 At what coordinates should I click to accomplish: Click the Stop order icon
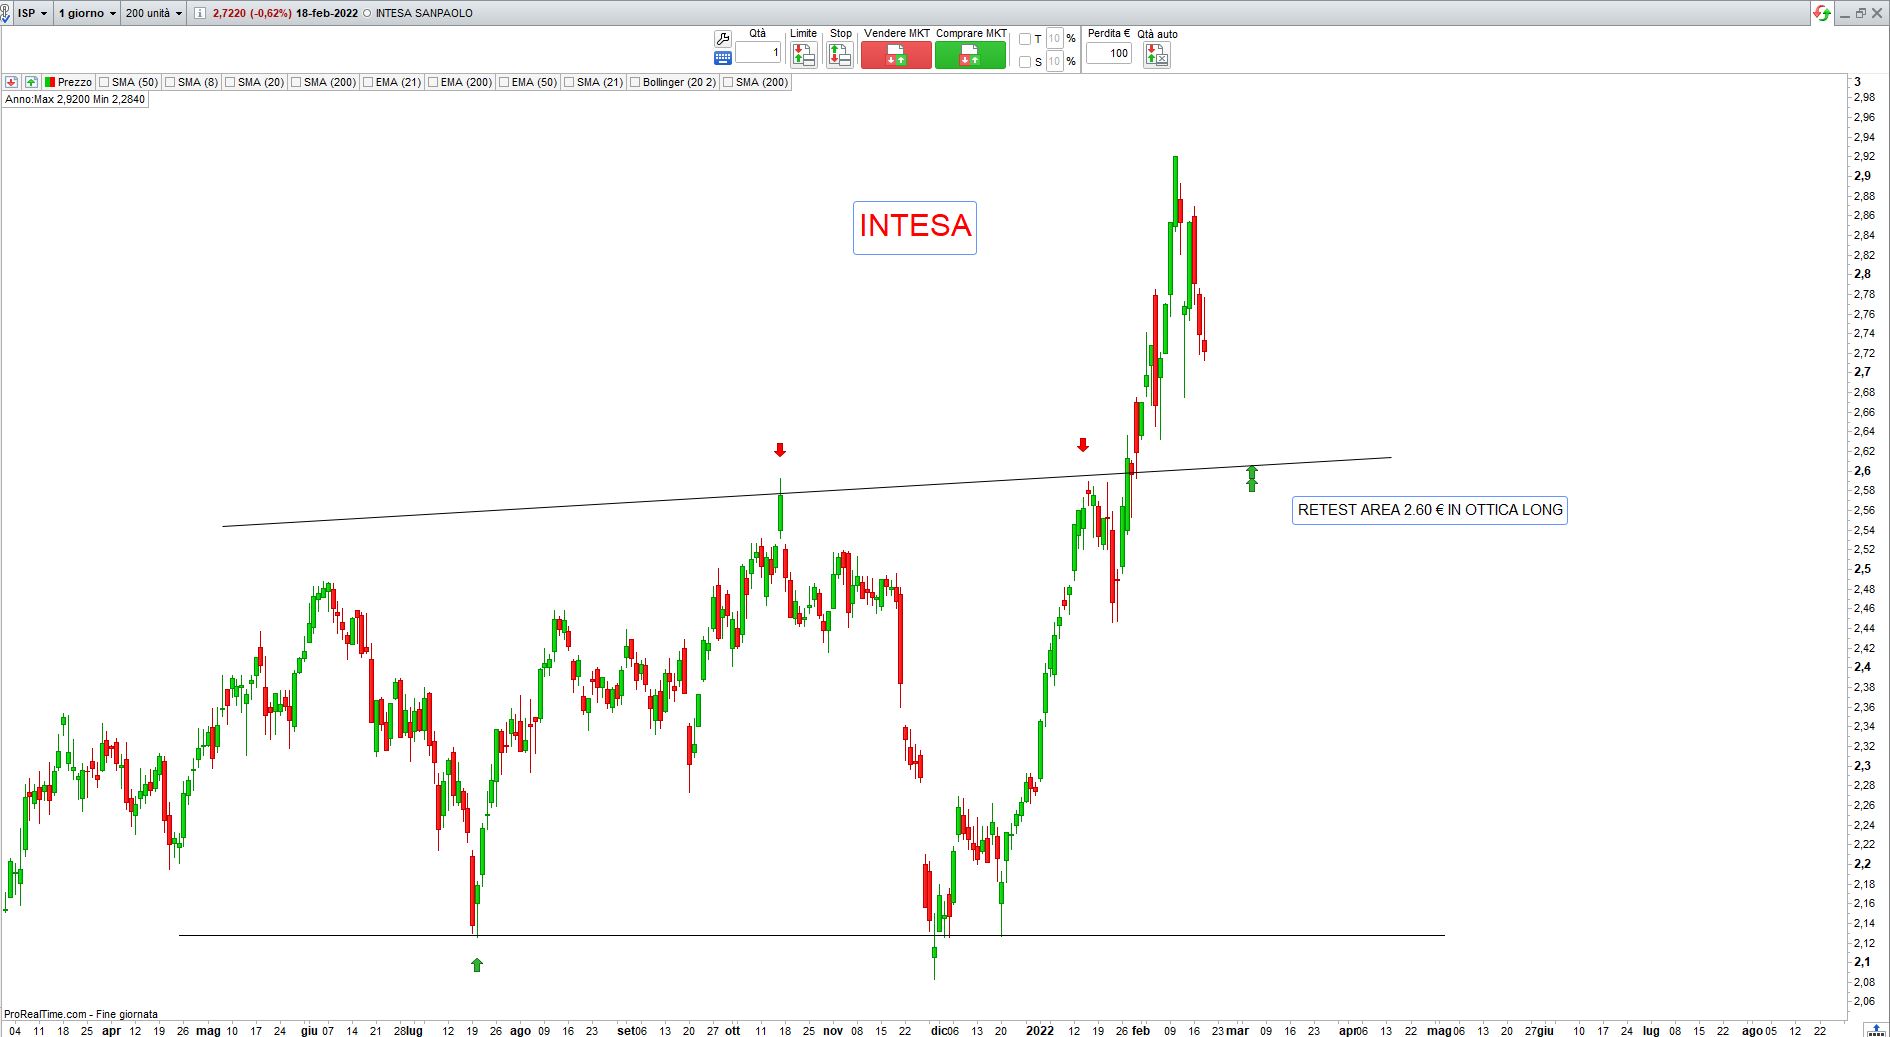pyautogui.click(x=840, y=55)
